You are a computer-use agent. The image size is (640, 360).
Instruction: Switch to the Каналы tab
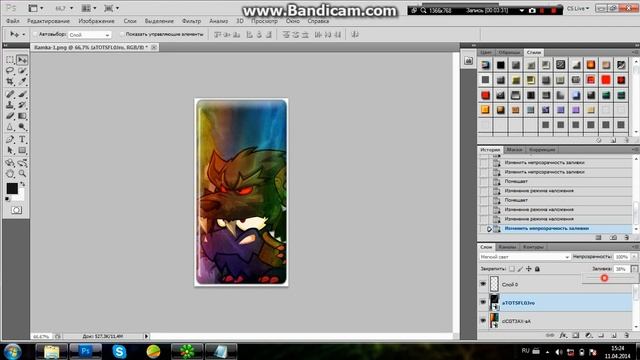[507, 247]
